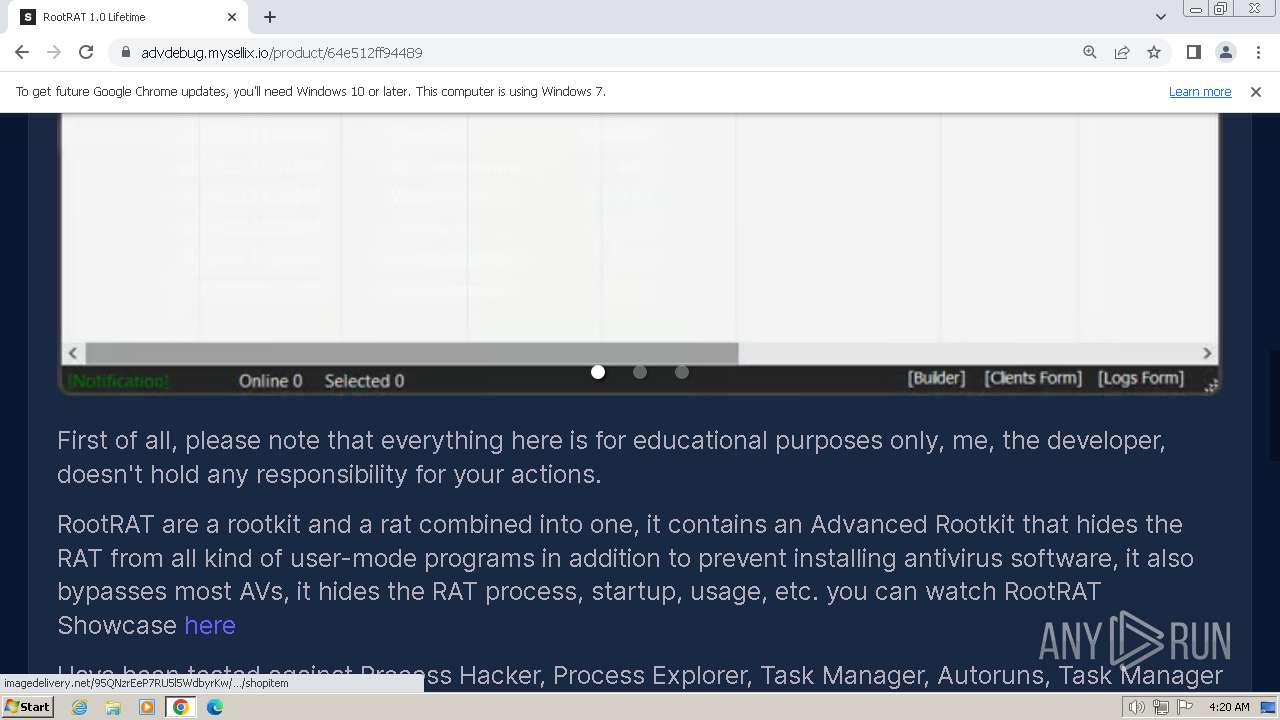The image size is (1280, 720).
Task: Click the [Logs Form] label
Action: tap(1141, 378)
